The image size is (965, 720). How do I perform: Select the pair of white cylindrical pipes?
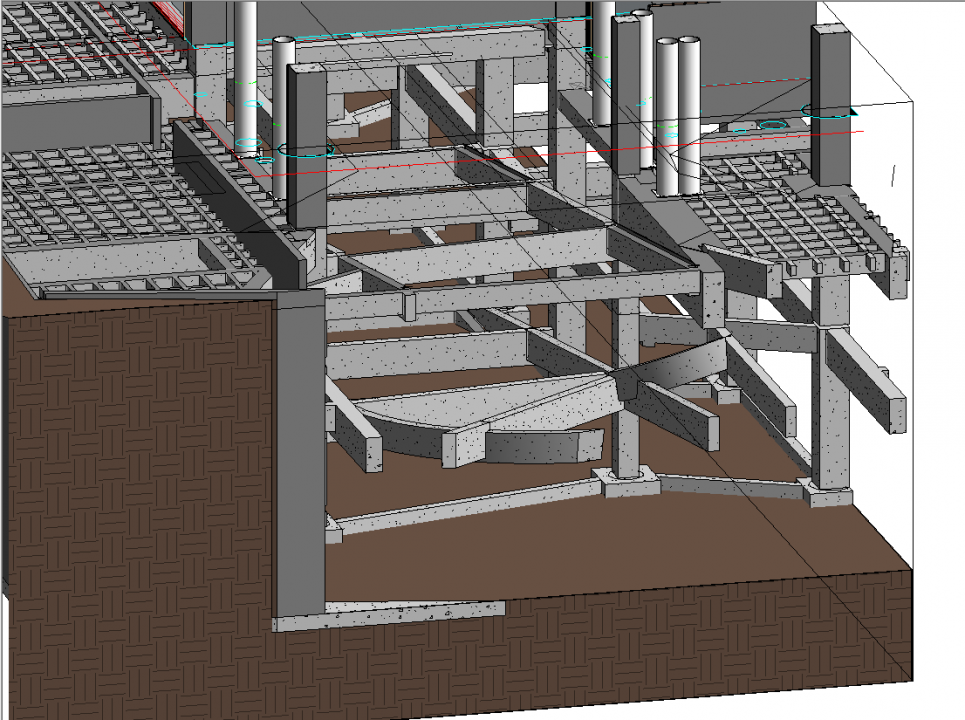677,115
